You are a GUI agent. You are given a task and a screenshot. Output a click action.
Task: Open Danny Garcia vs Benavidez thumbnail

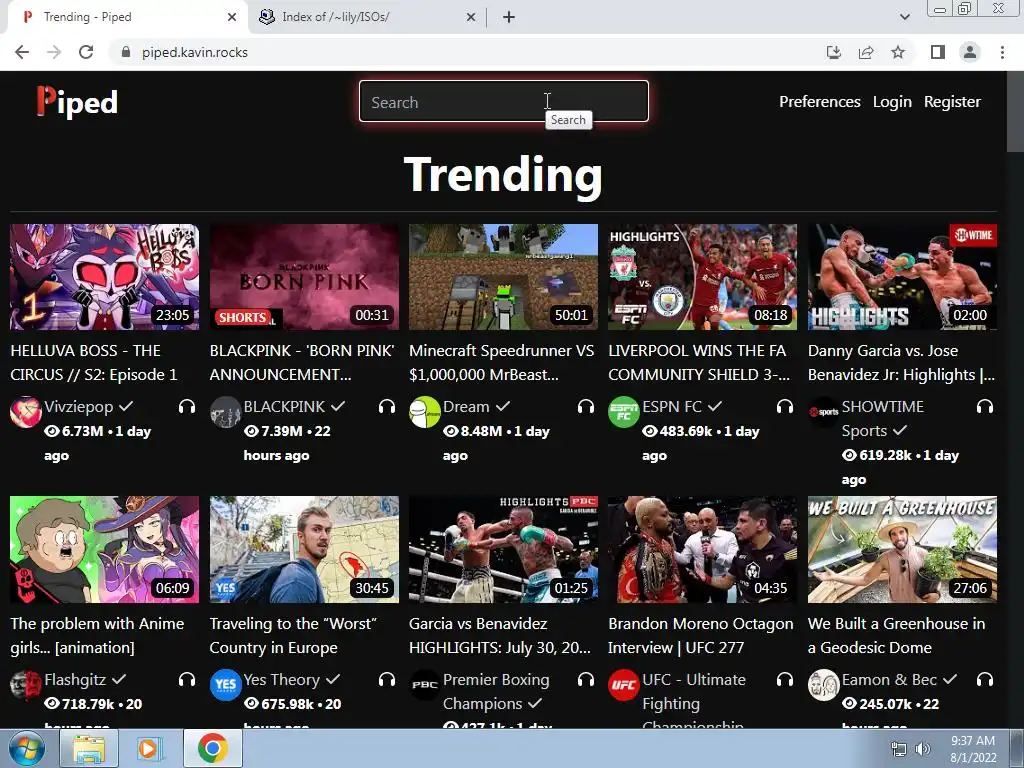click(x=903, y=277)
